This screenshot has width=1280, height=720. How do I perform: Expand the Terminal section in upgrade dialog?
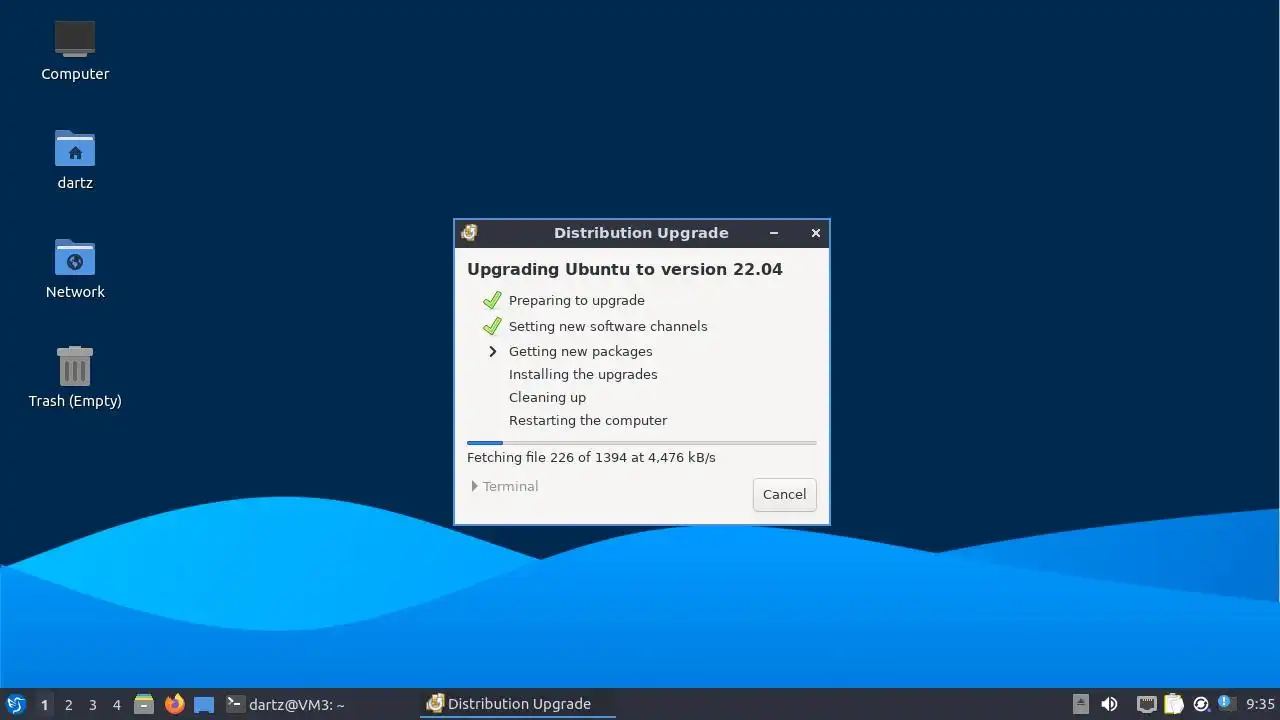505,486
